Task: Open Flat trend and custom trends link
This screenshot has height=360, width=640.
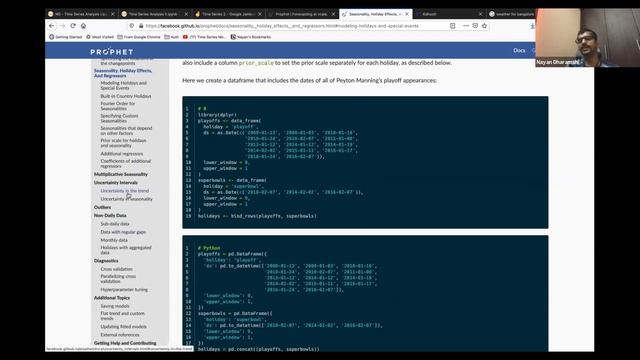Action: (x=122, y=316)
